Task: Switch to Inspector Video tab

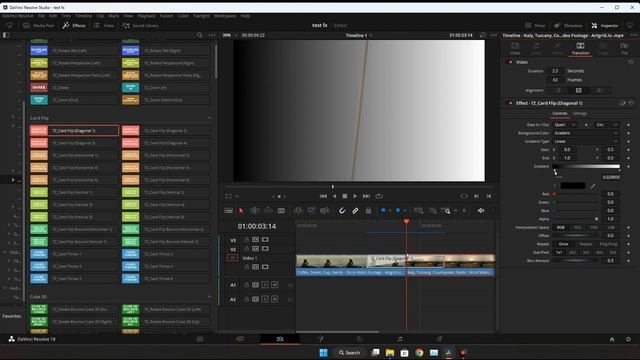Action: pyautogui.click(x=515, y=48)
